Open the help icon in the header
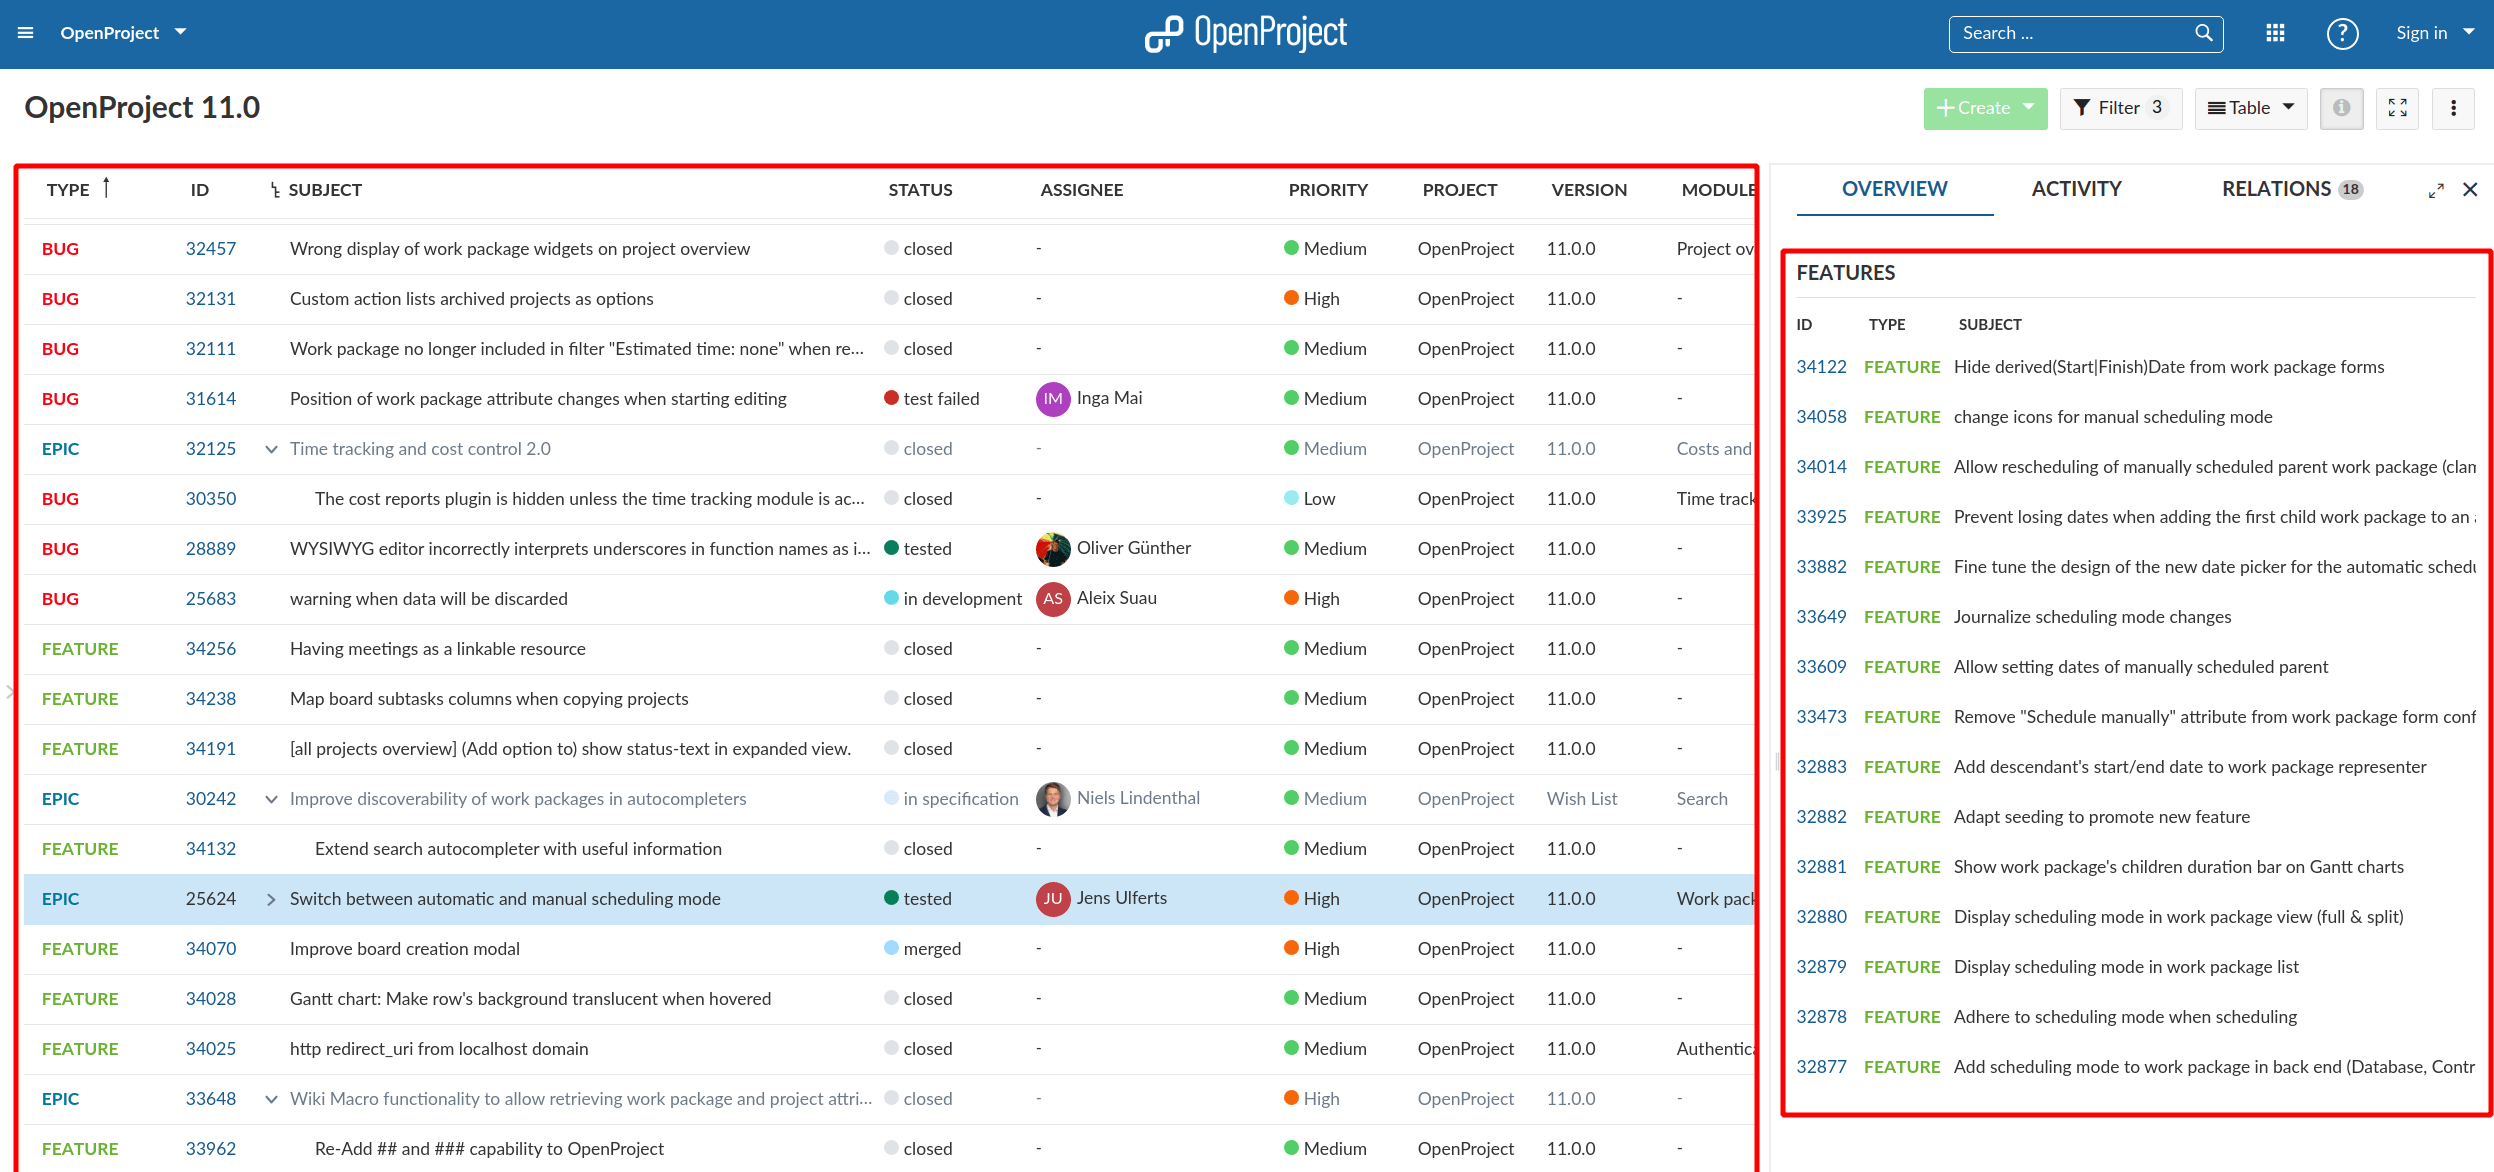The width and height of the screenshot is (2494, 1172). pyautogui.click(x=2341, y=32)
